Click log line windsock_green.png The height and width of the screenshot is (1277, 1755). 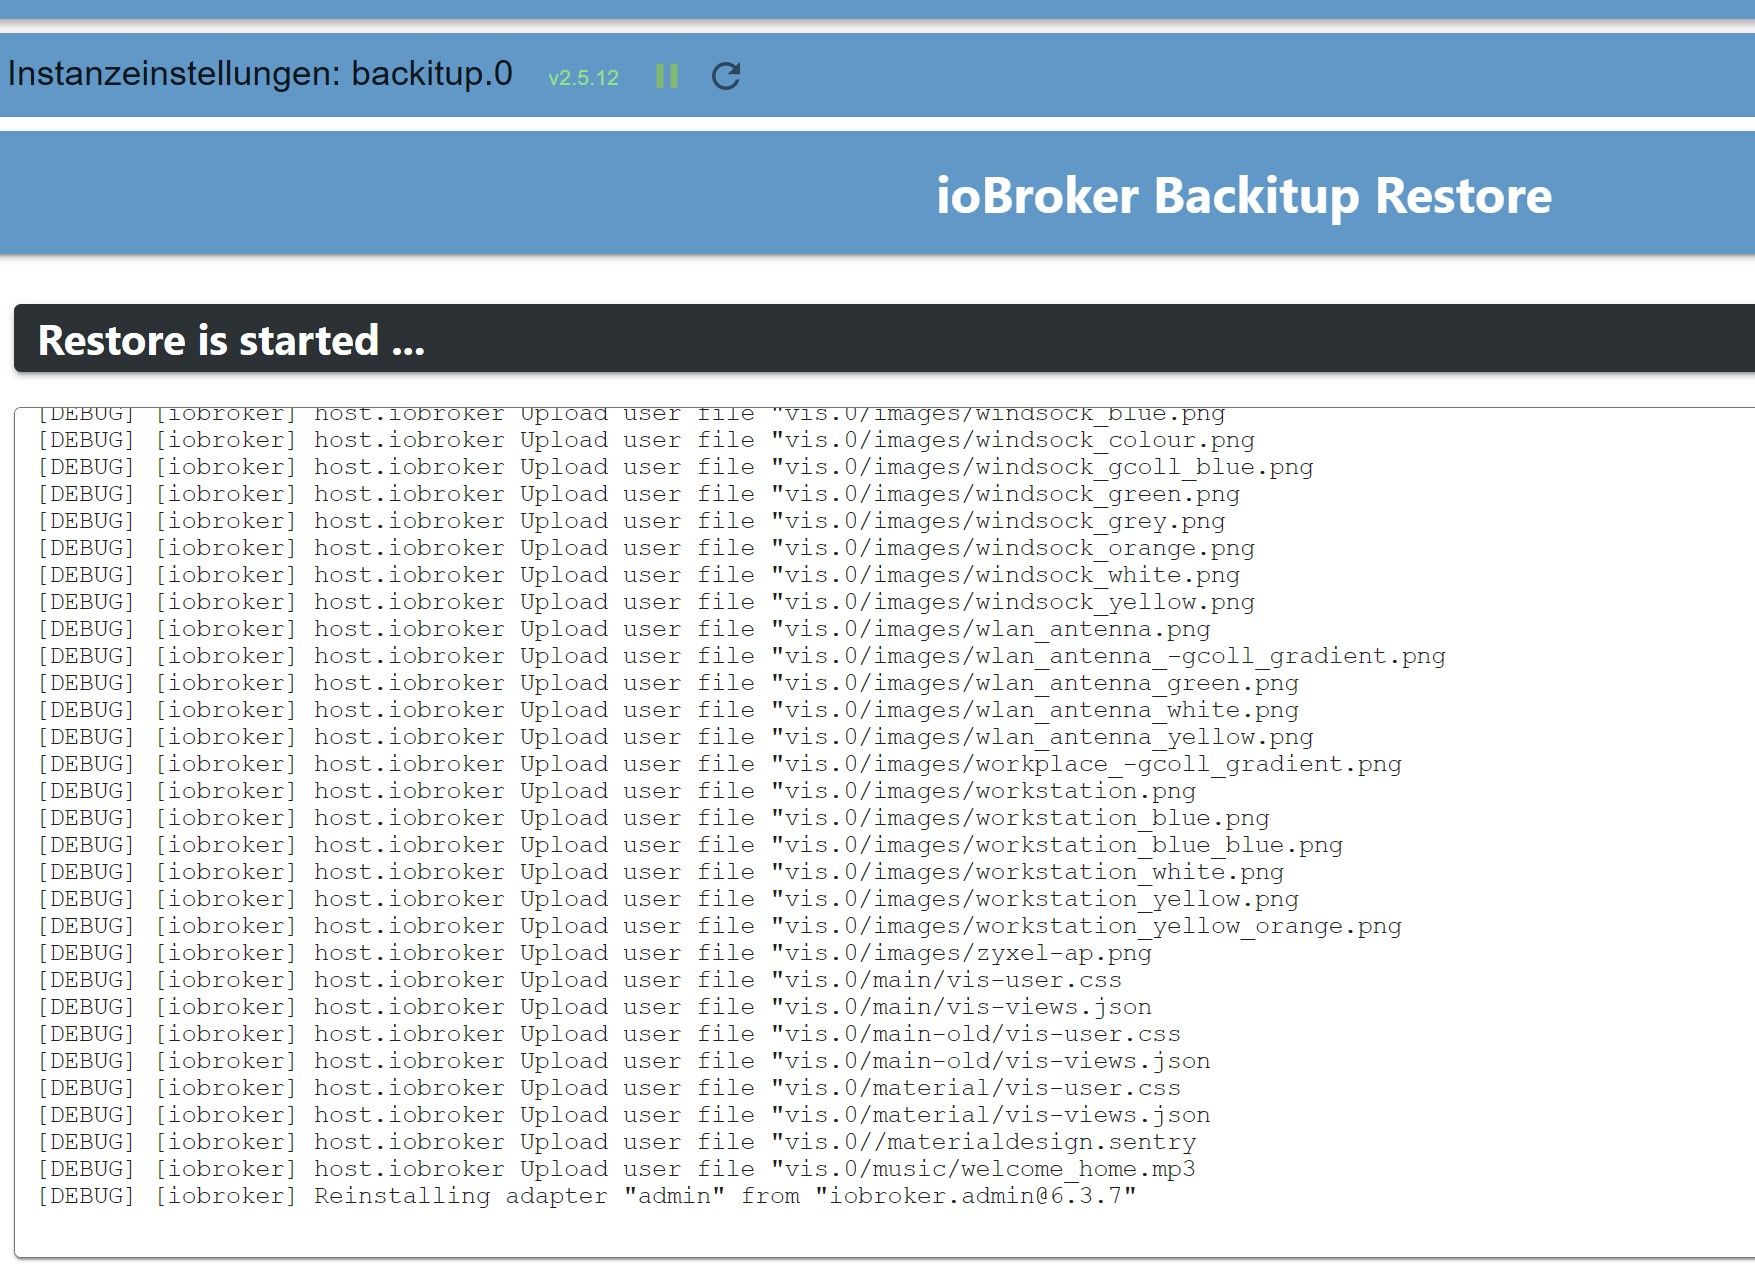pyautogui.click(x=638, y=494)
